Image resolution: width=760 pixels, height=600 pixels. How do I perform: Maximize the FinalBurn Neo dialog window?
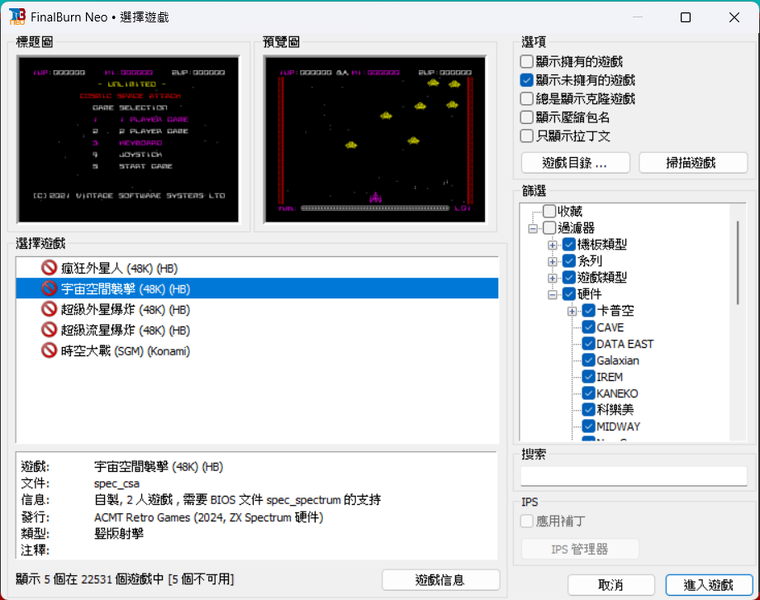click(x=686, y=17)
